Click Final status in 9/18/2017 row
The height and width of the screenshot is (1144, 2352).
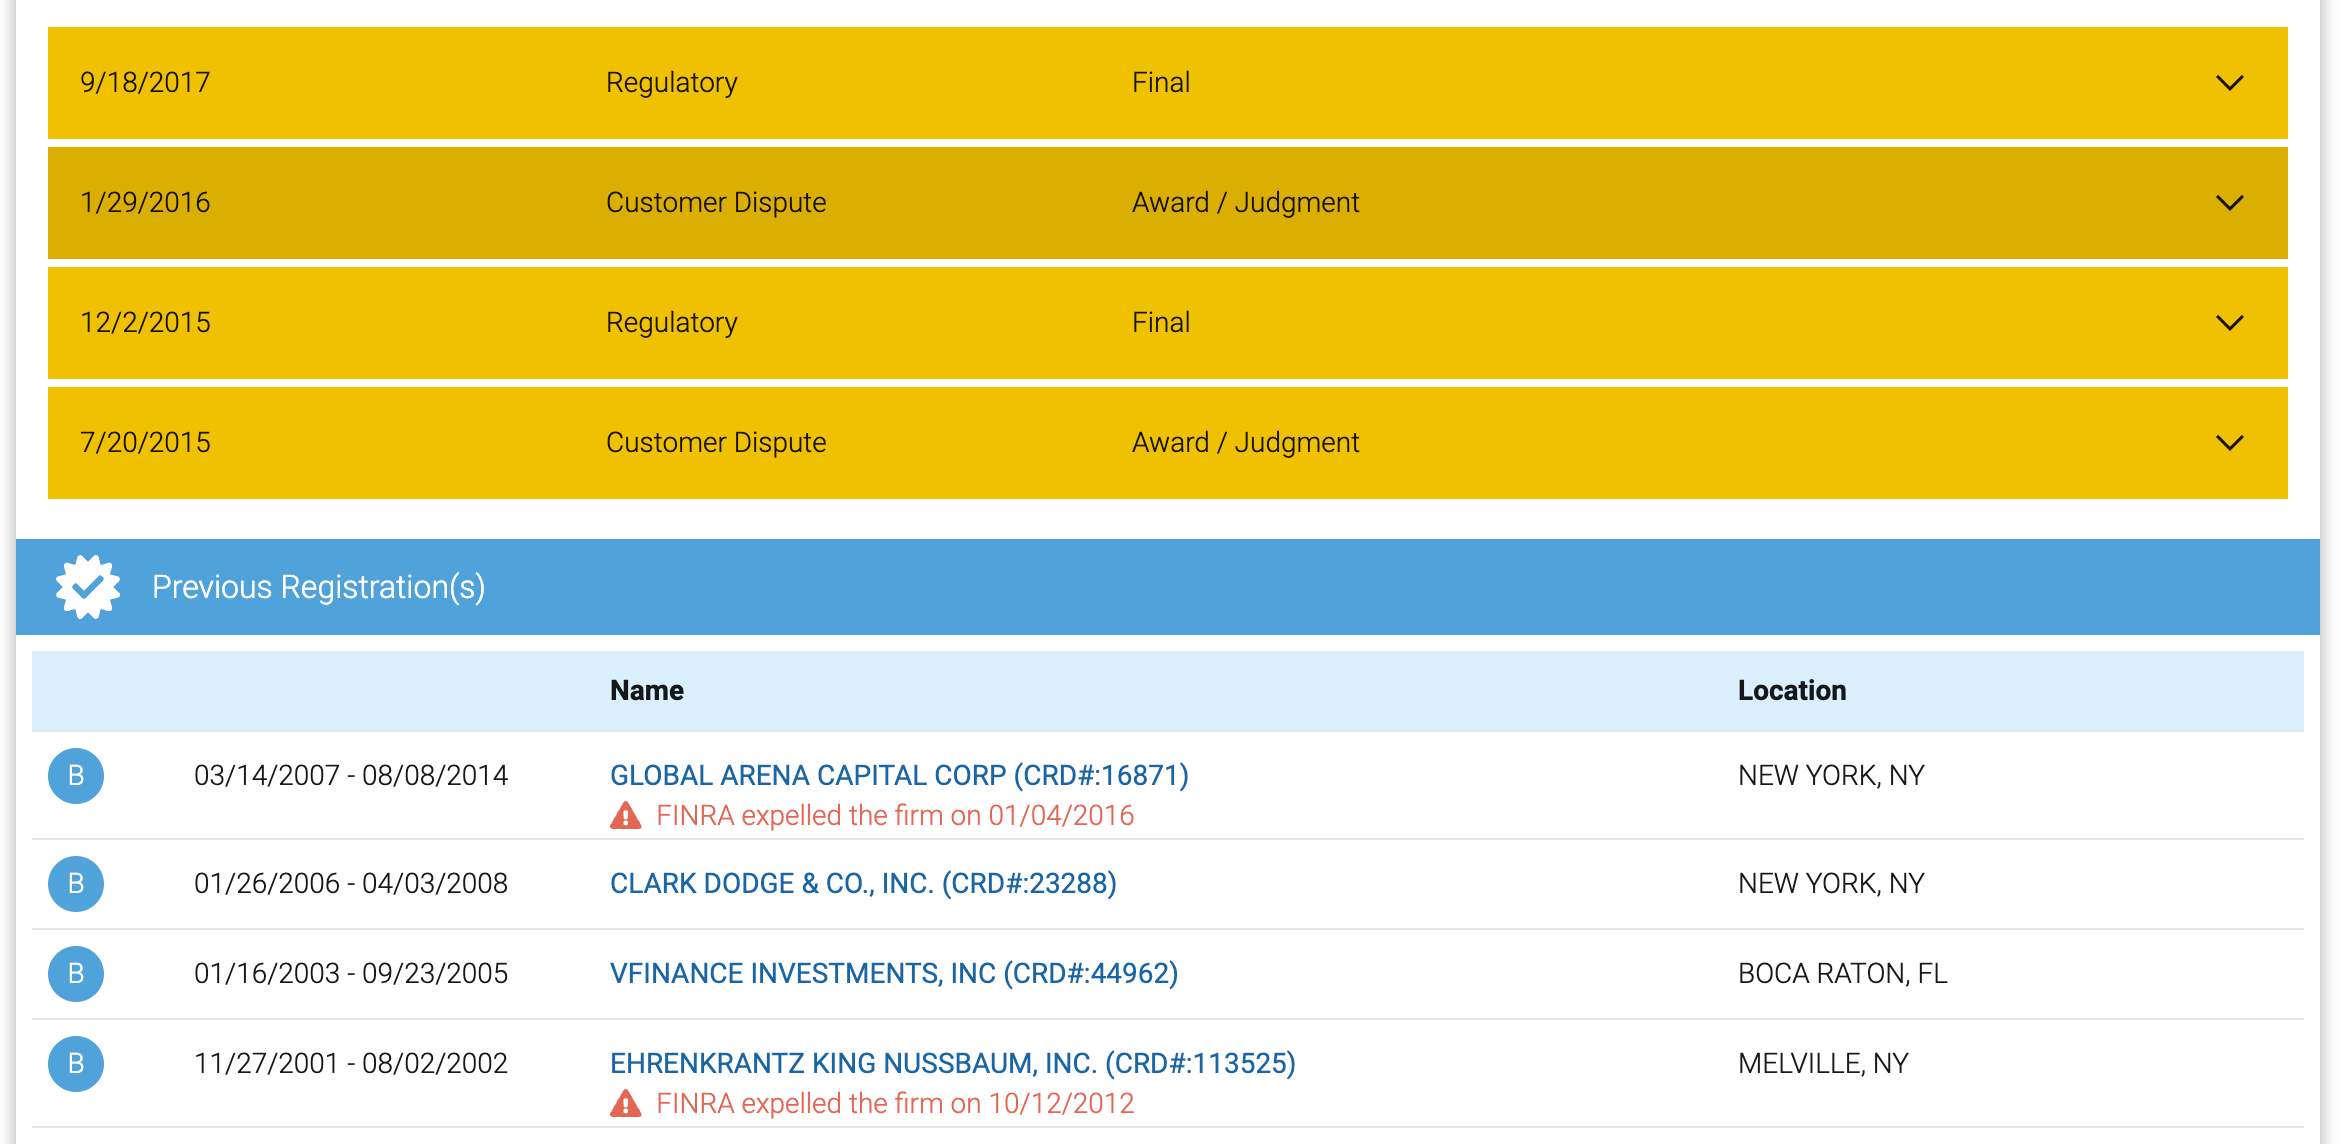click(x=1161, y=82)
